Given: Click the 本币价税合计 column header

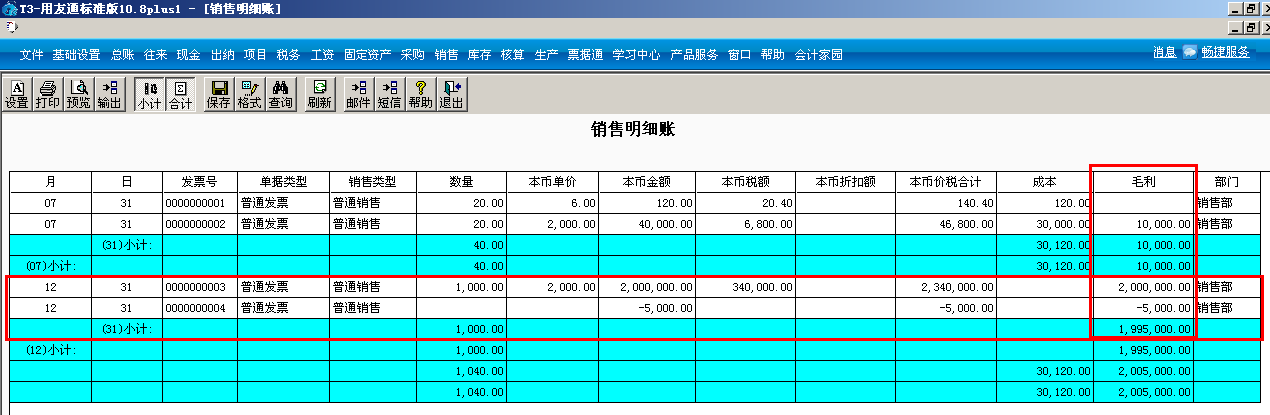Looking at the screenshot, I should (946, 182).
